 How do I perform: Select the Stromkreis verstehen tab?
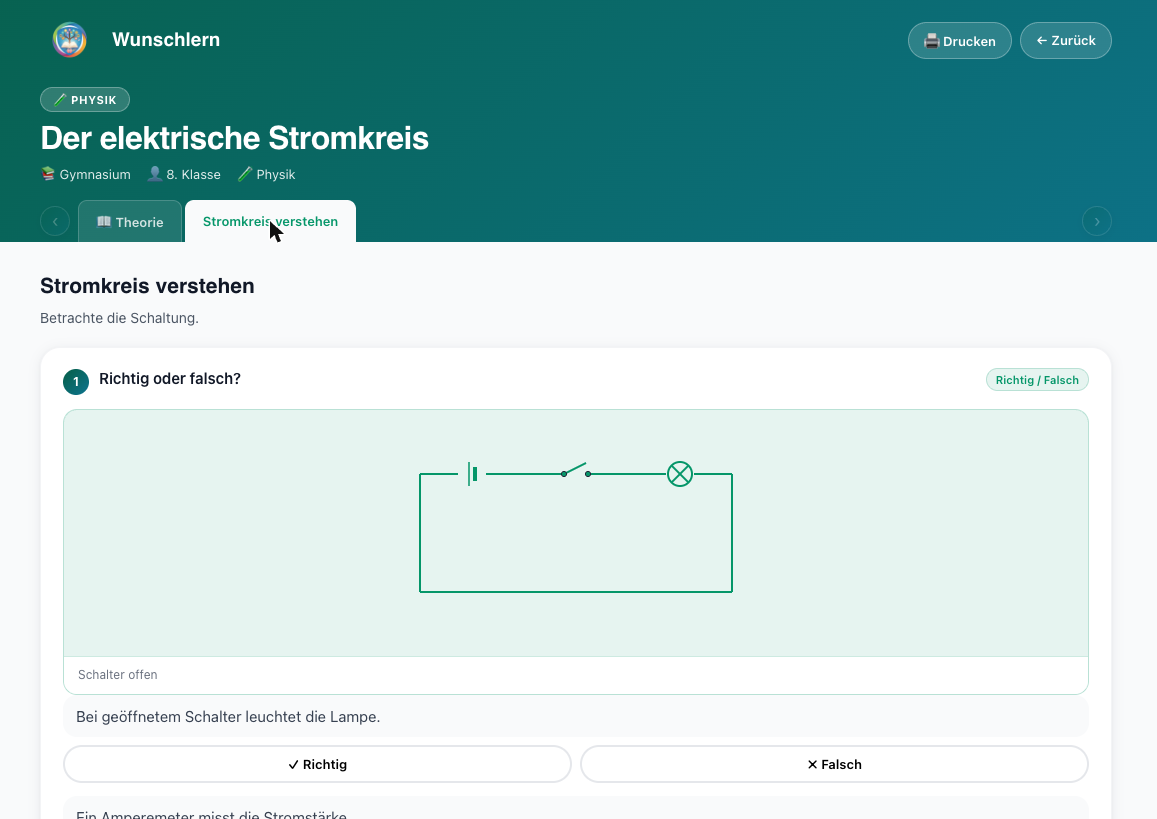tap(270, 221)
